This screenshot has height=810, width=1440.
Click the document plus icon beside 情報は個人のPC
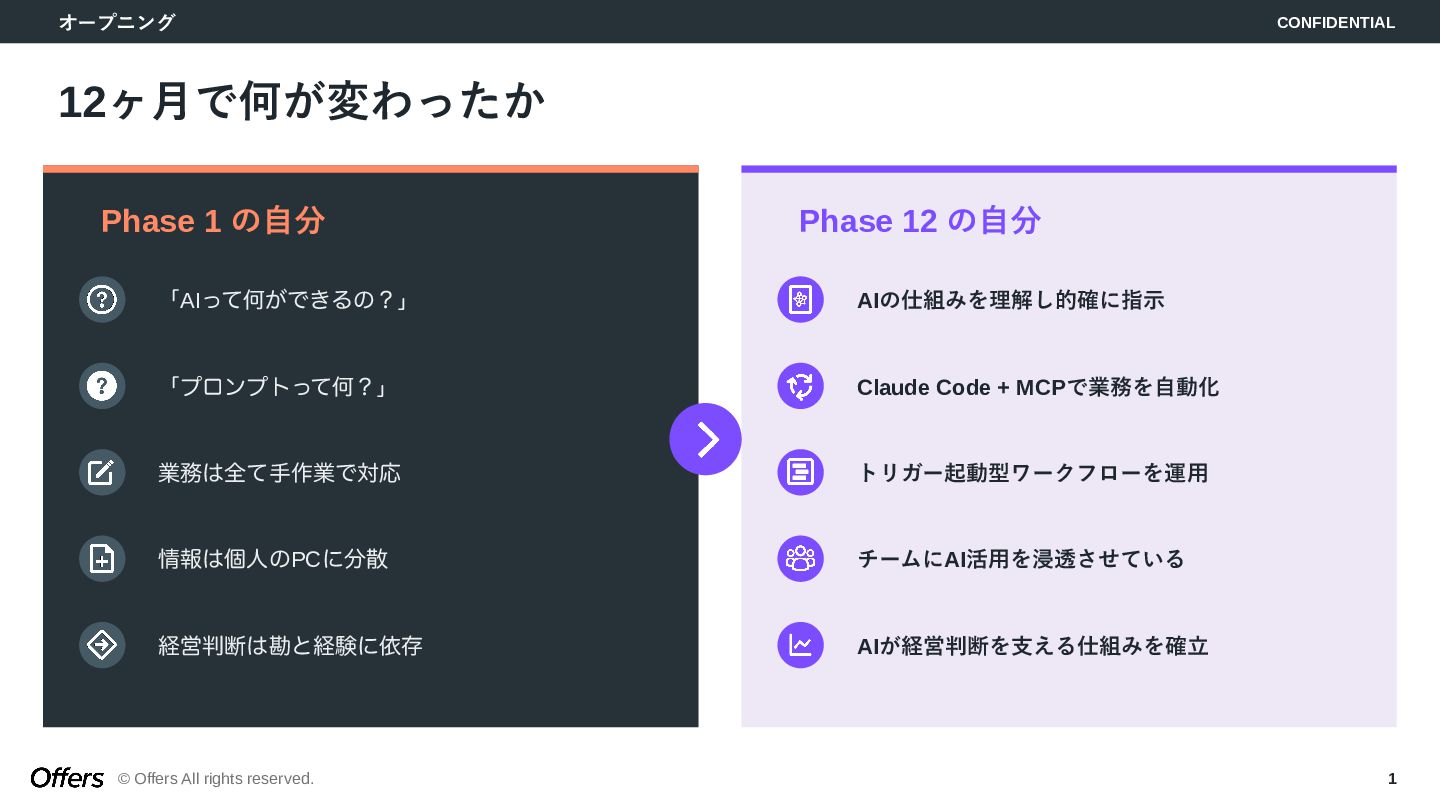coord(102,559)
